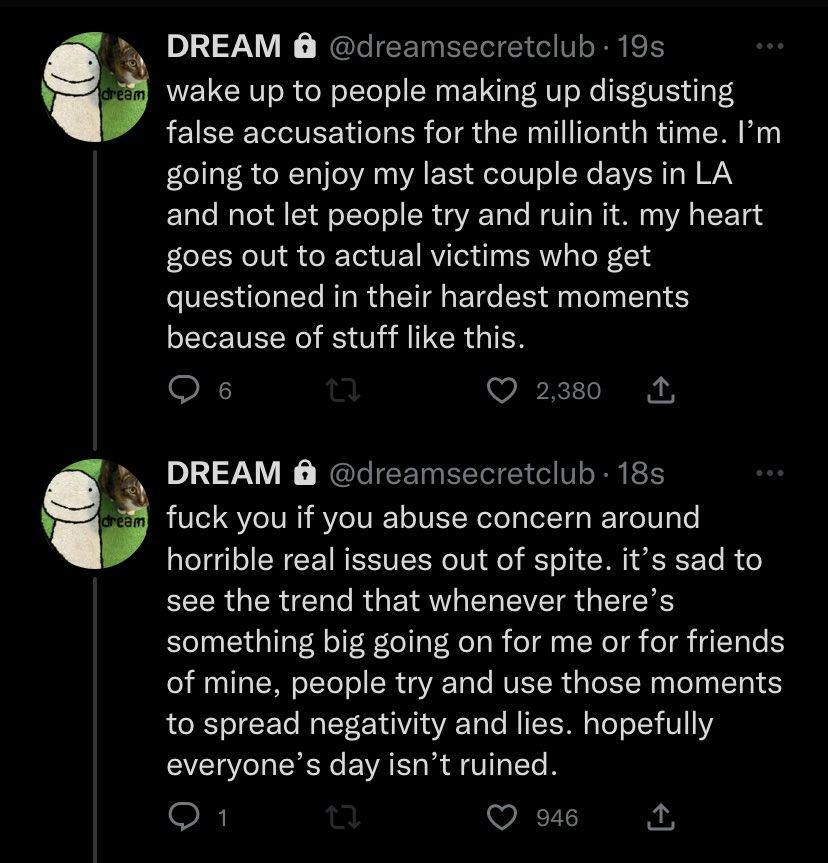Open second tweet about spreading negativity
828x863 pixels.
click(475, 641)
